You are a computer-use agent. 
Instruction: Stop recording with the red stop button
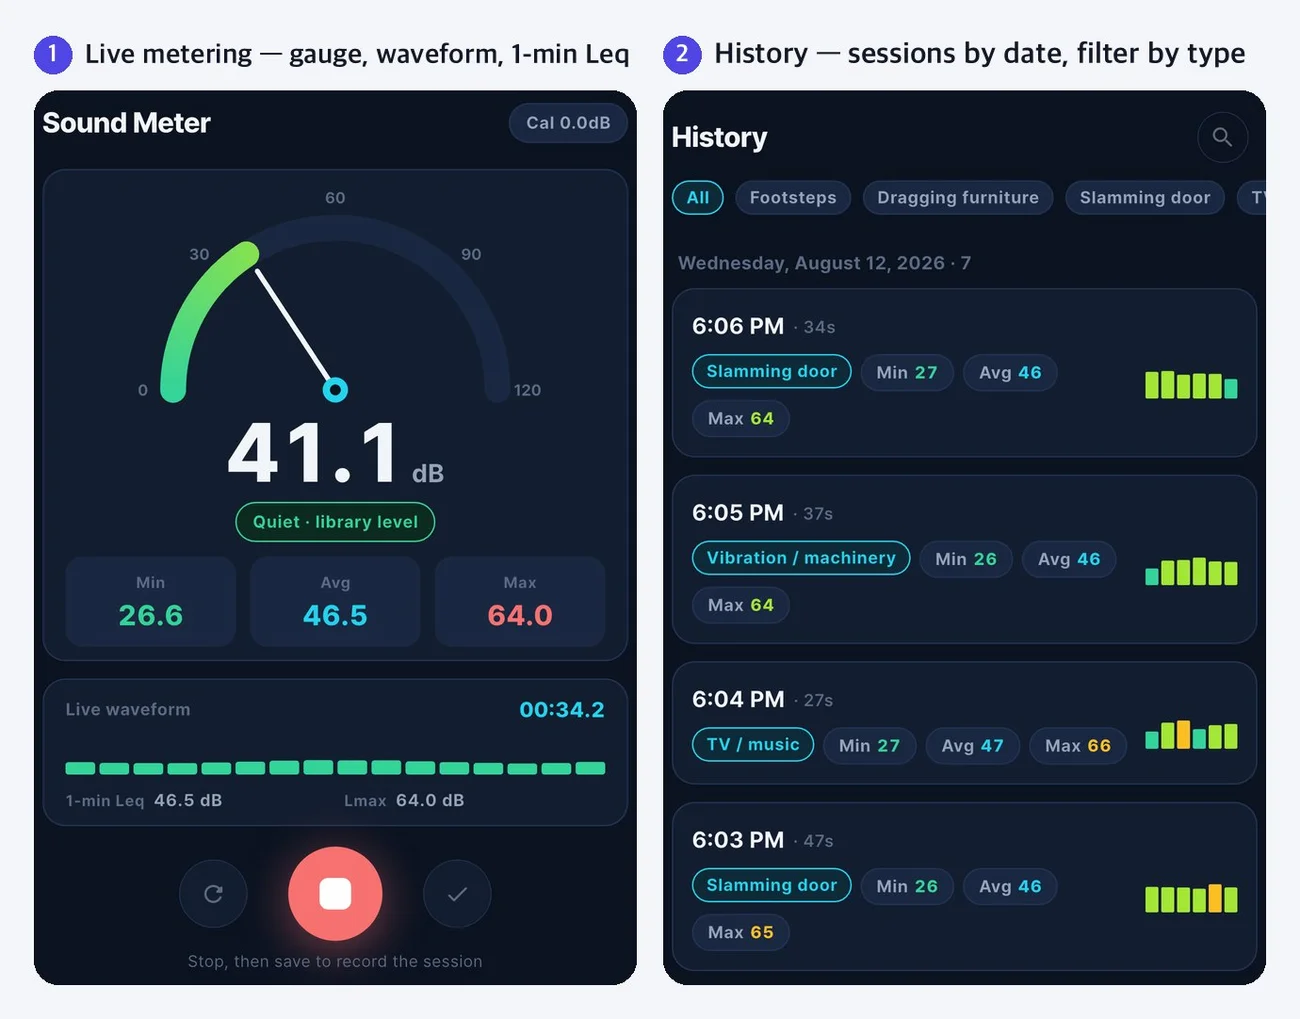(x=335, y=894)
